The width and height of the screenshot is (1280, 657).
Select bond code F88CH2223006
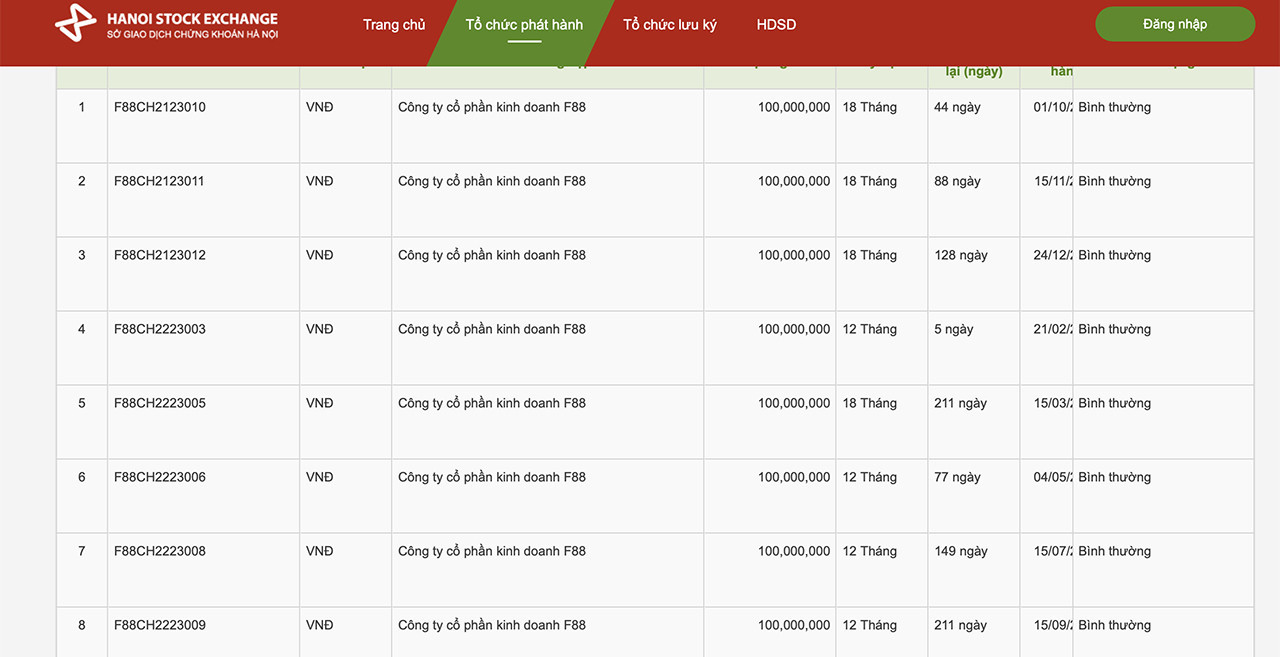point(160,478)
